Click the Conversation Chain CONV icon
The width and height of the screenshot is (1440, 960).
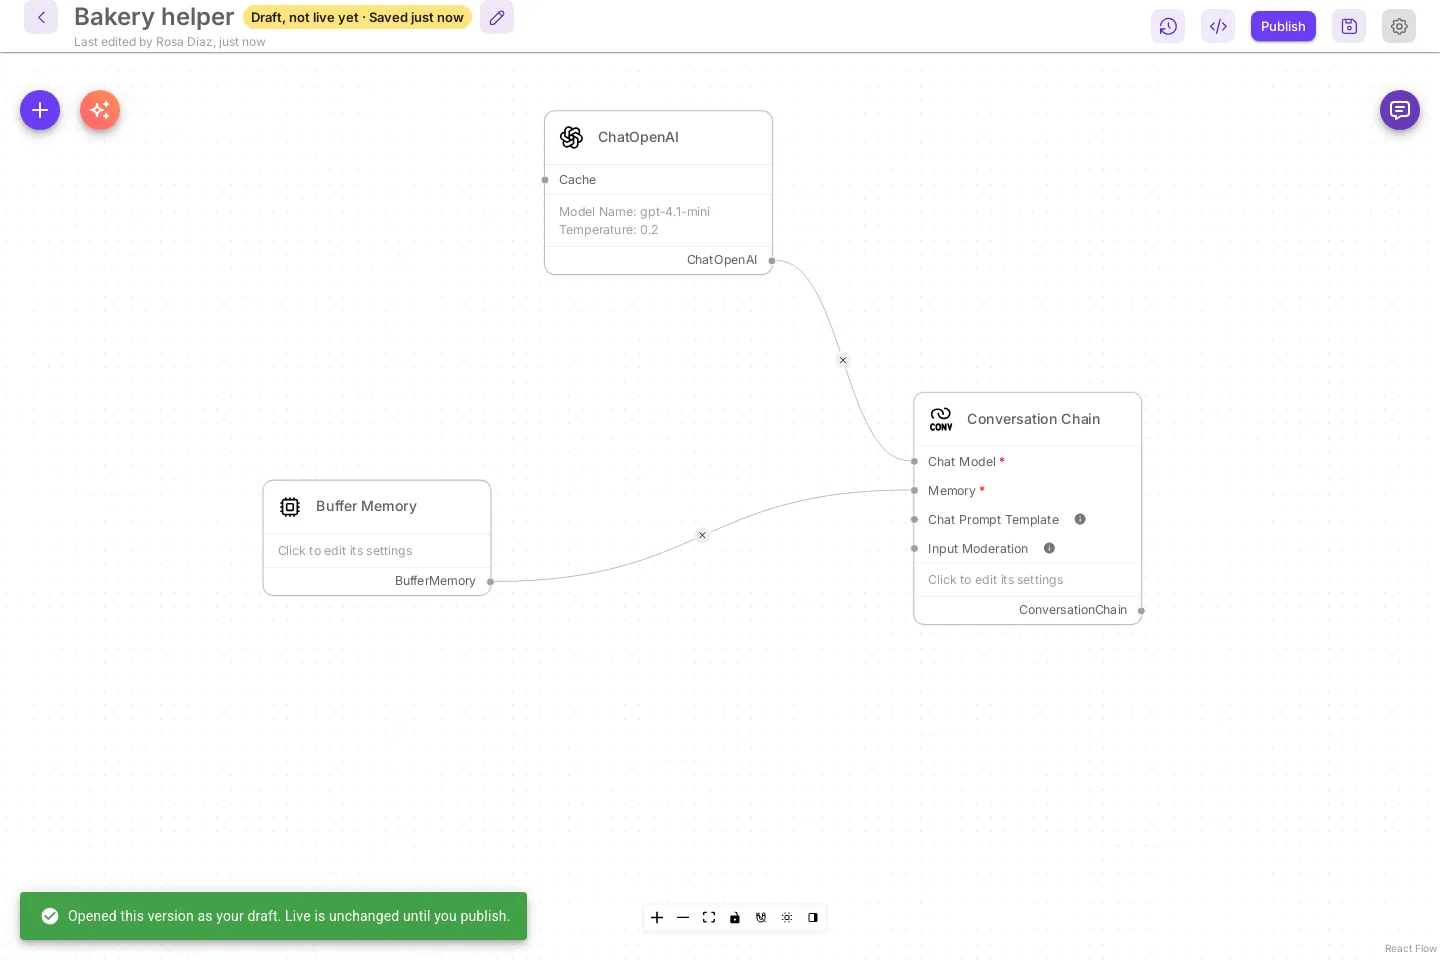pyautogui.click(x=941, y=419)
